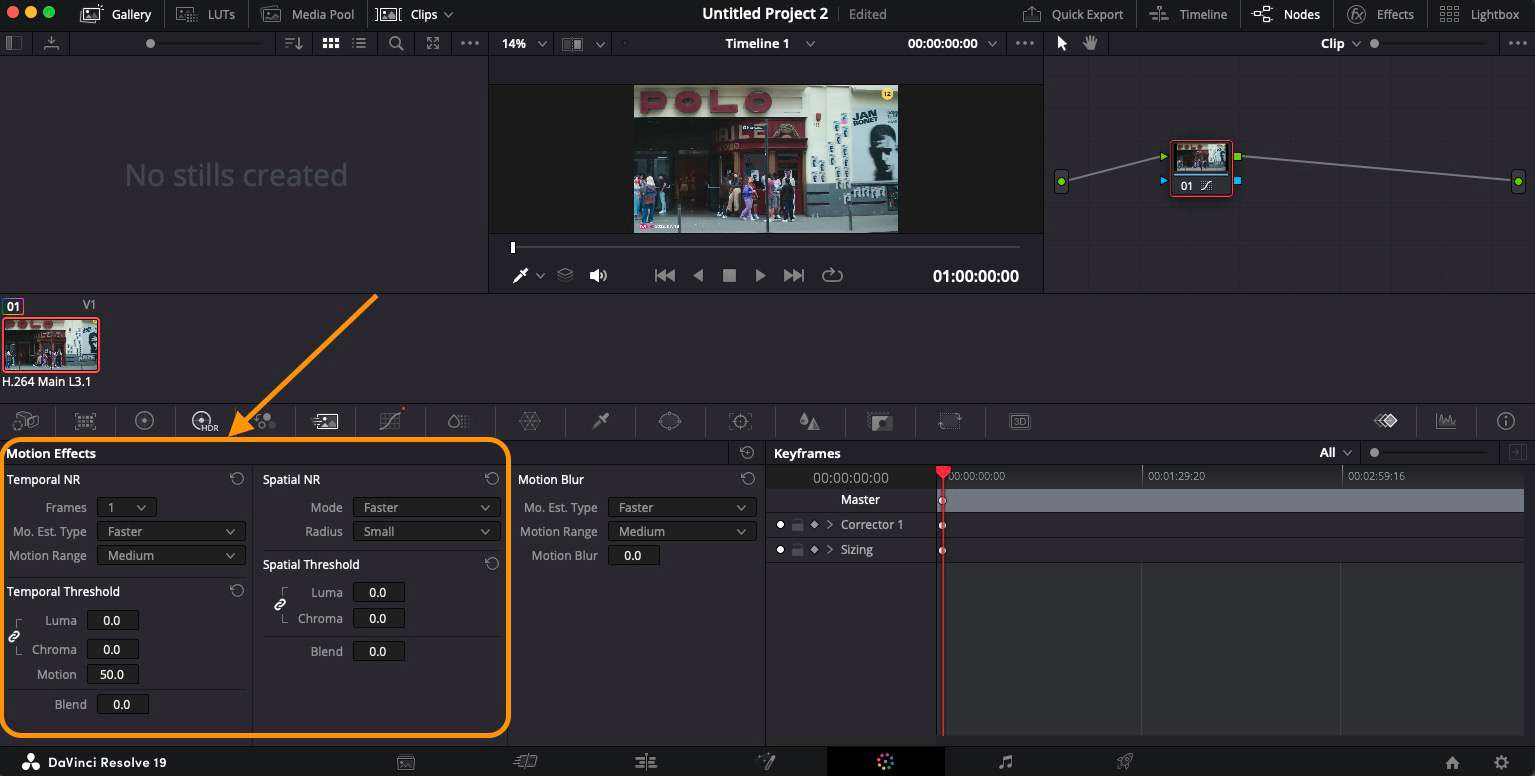Image resolution: width=1535 pixels, height=776 pixels.
Task: Open the HDR color wheels palette
Action: tap(204, 421)
